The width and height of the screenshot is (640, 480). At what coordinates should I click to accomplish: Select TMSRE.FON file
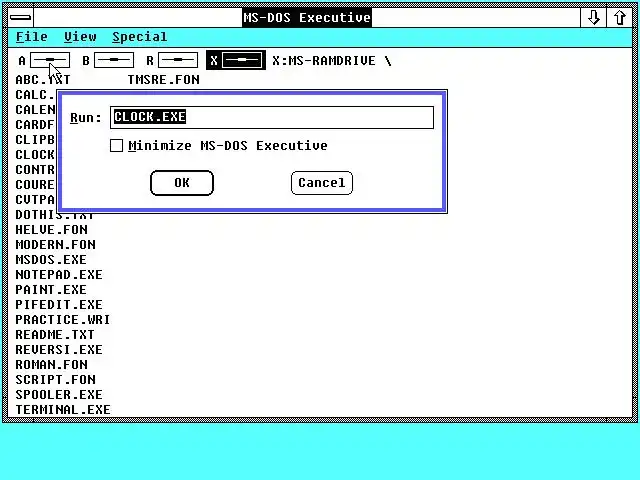coord(164,80)
